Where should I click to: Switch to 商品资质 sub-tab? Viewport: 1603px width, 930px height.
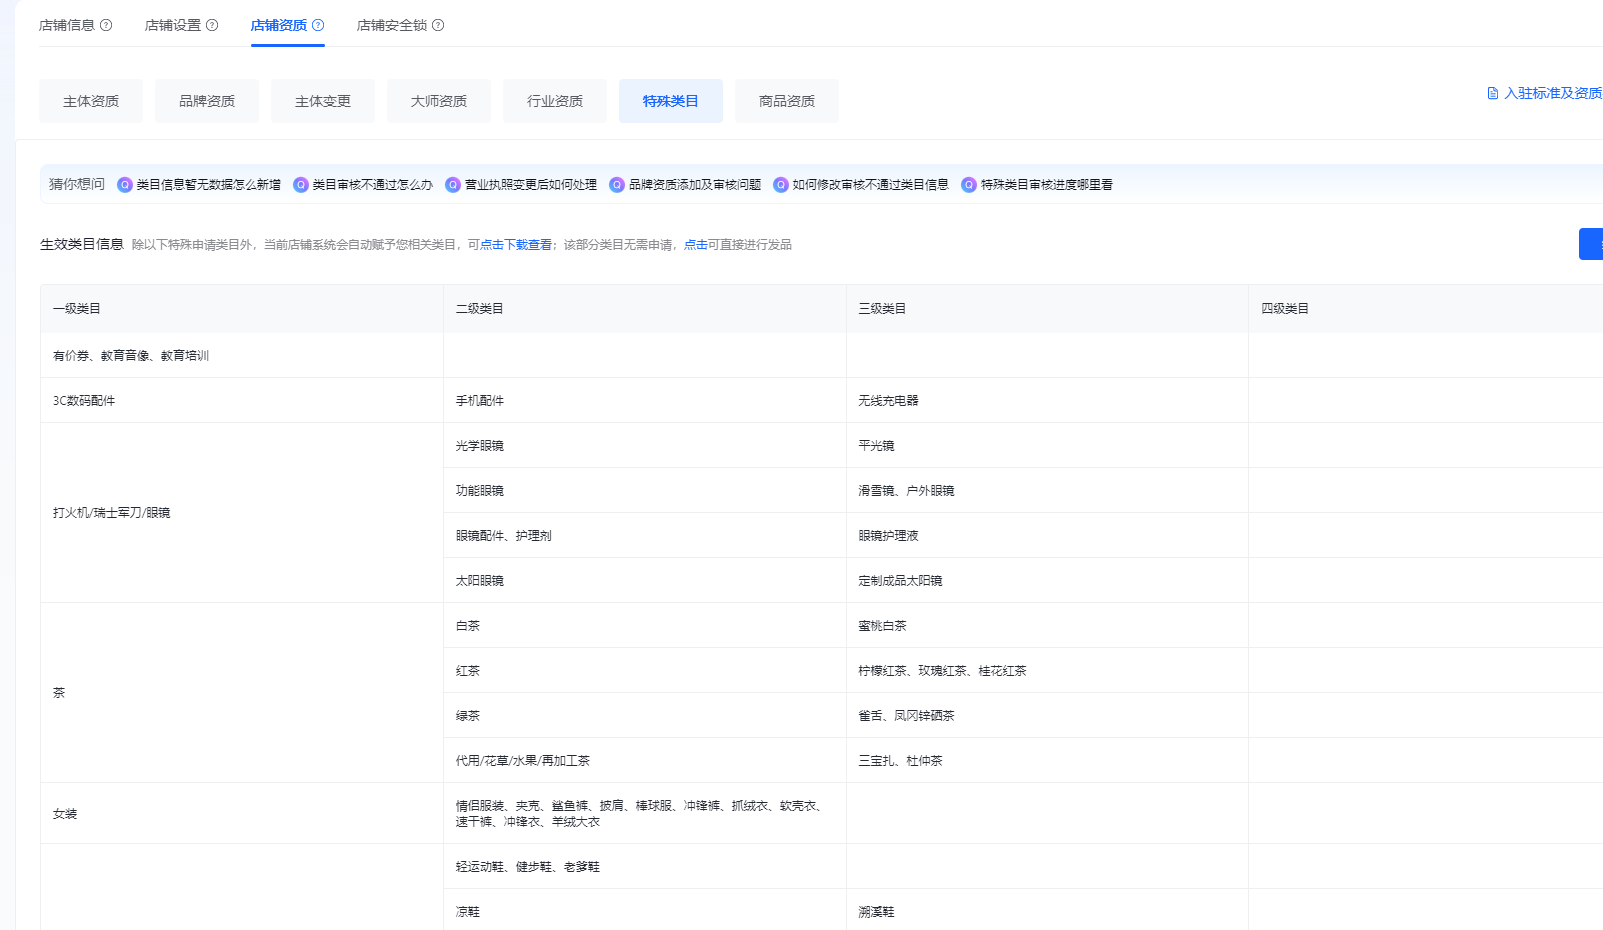pos(787,101)
